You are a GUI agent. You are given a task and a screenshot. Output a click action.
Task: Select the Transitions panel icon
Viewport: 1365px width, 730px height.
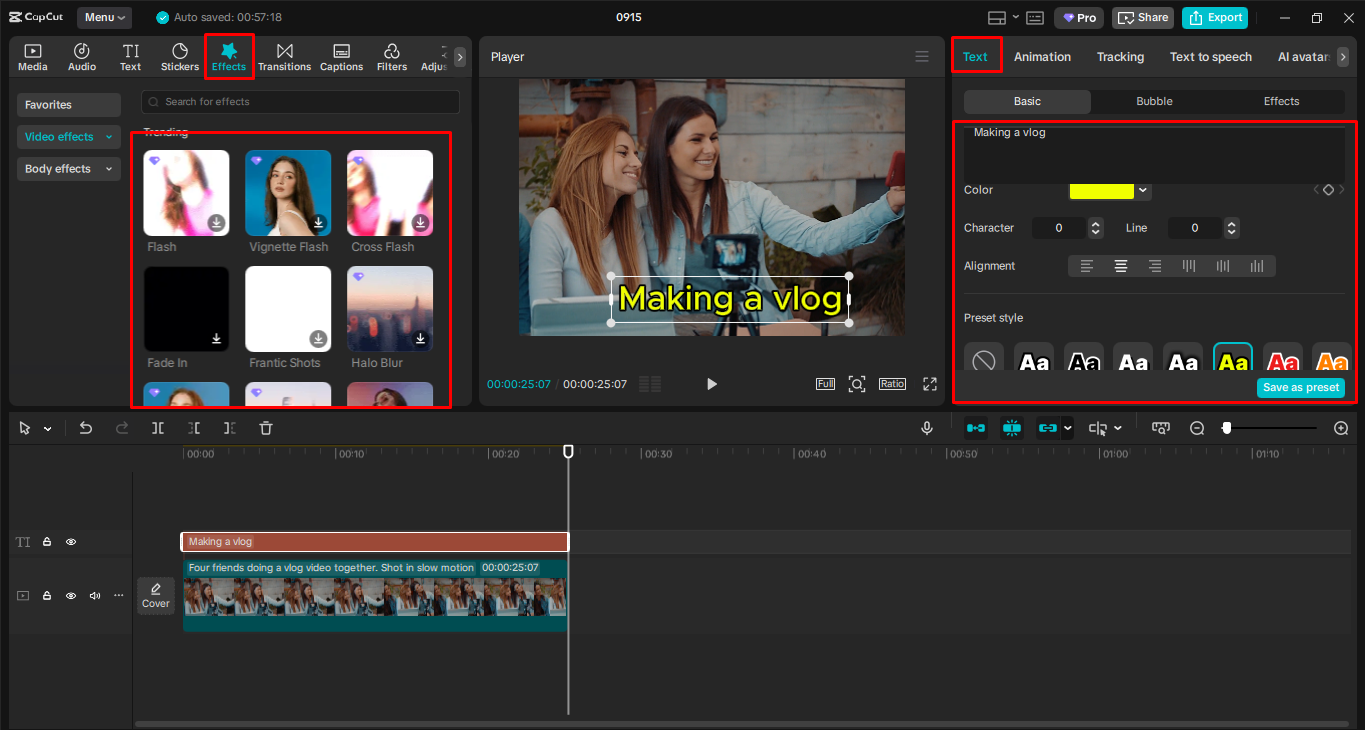(284, 56)
